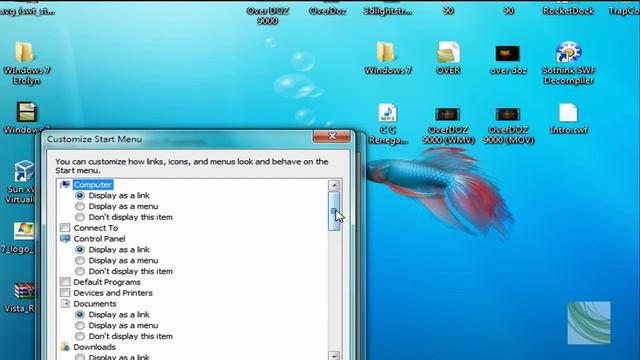Select the intro.swf file icon
Screen dimensions: 640x360
coord(568,113)
